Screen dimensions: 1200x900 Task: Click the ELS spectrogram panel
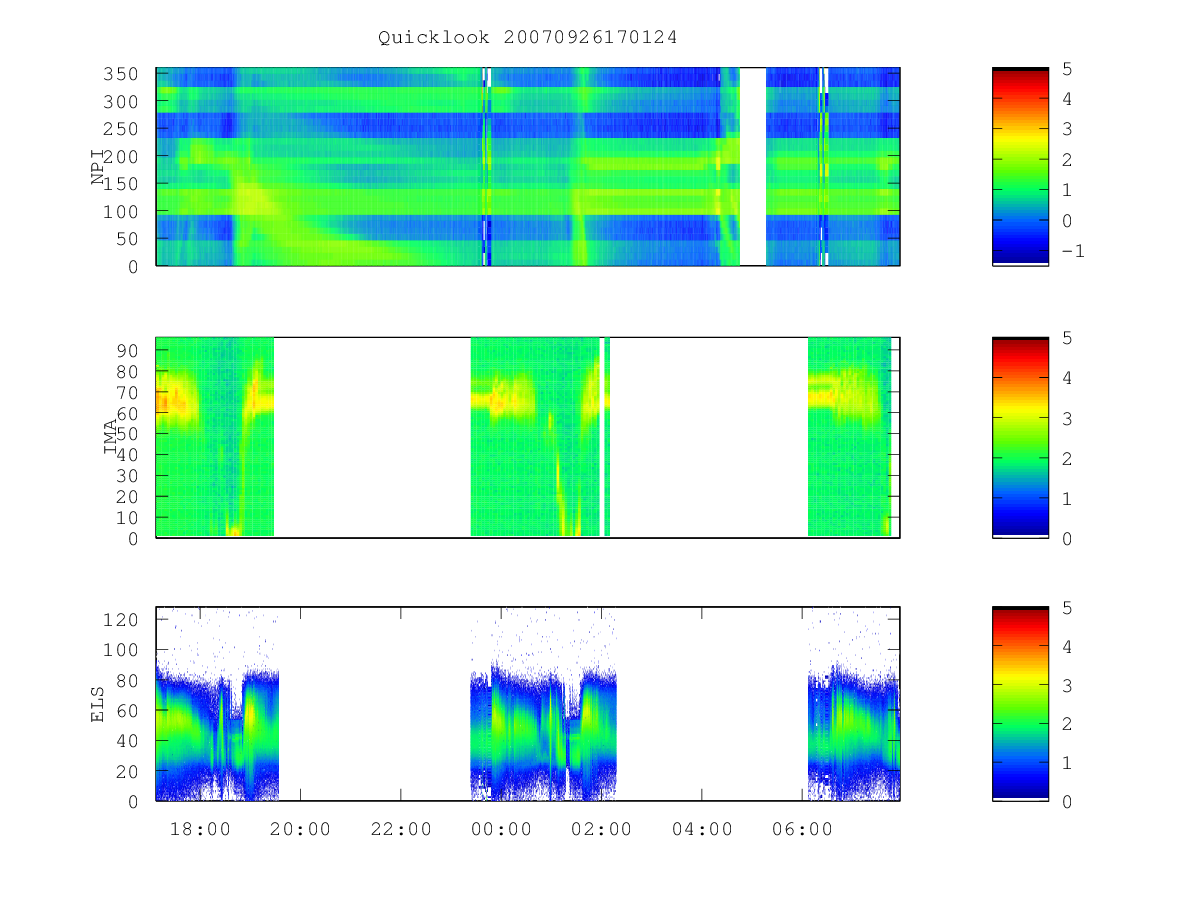528,704
